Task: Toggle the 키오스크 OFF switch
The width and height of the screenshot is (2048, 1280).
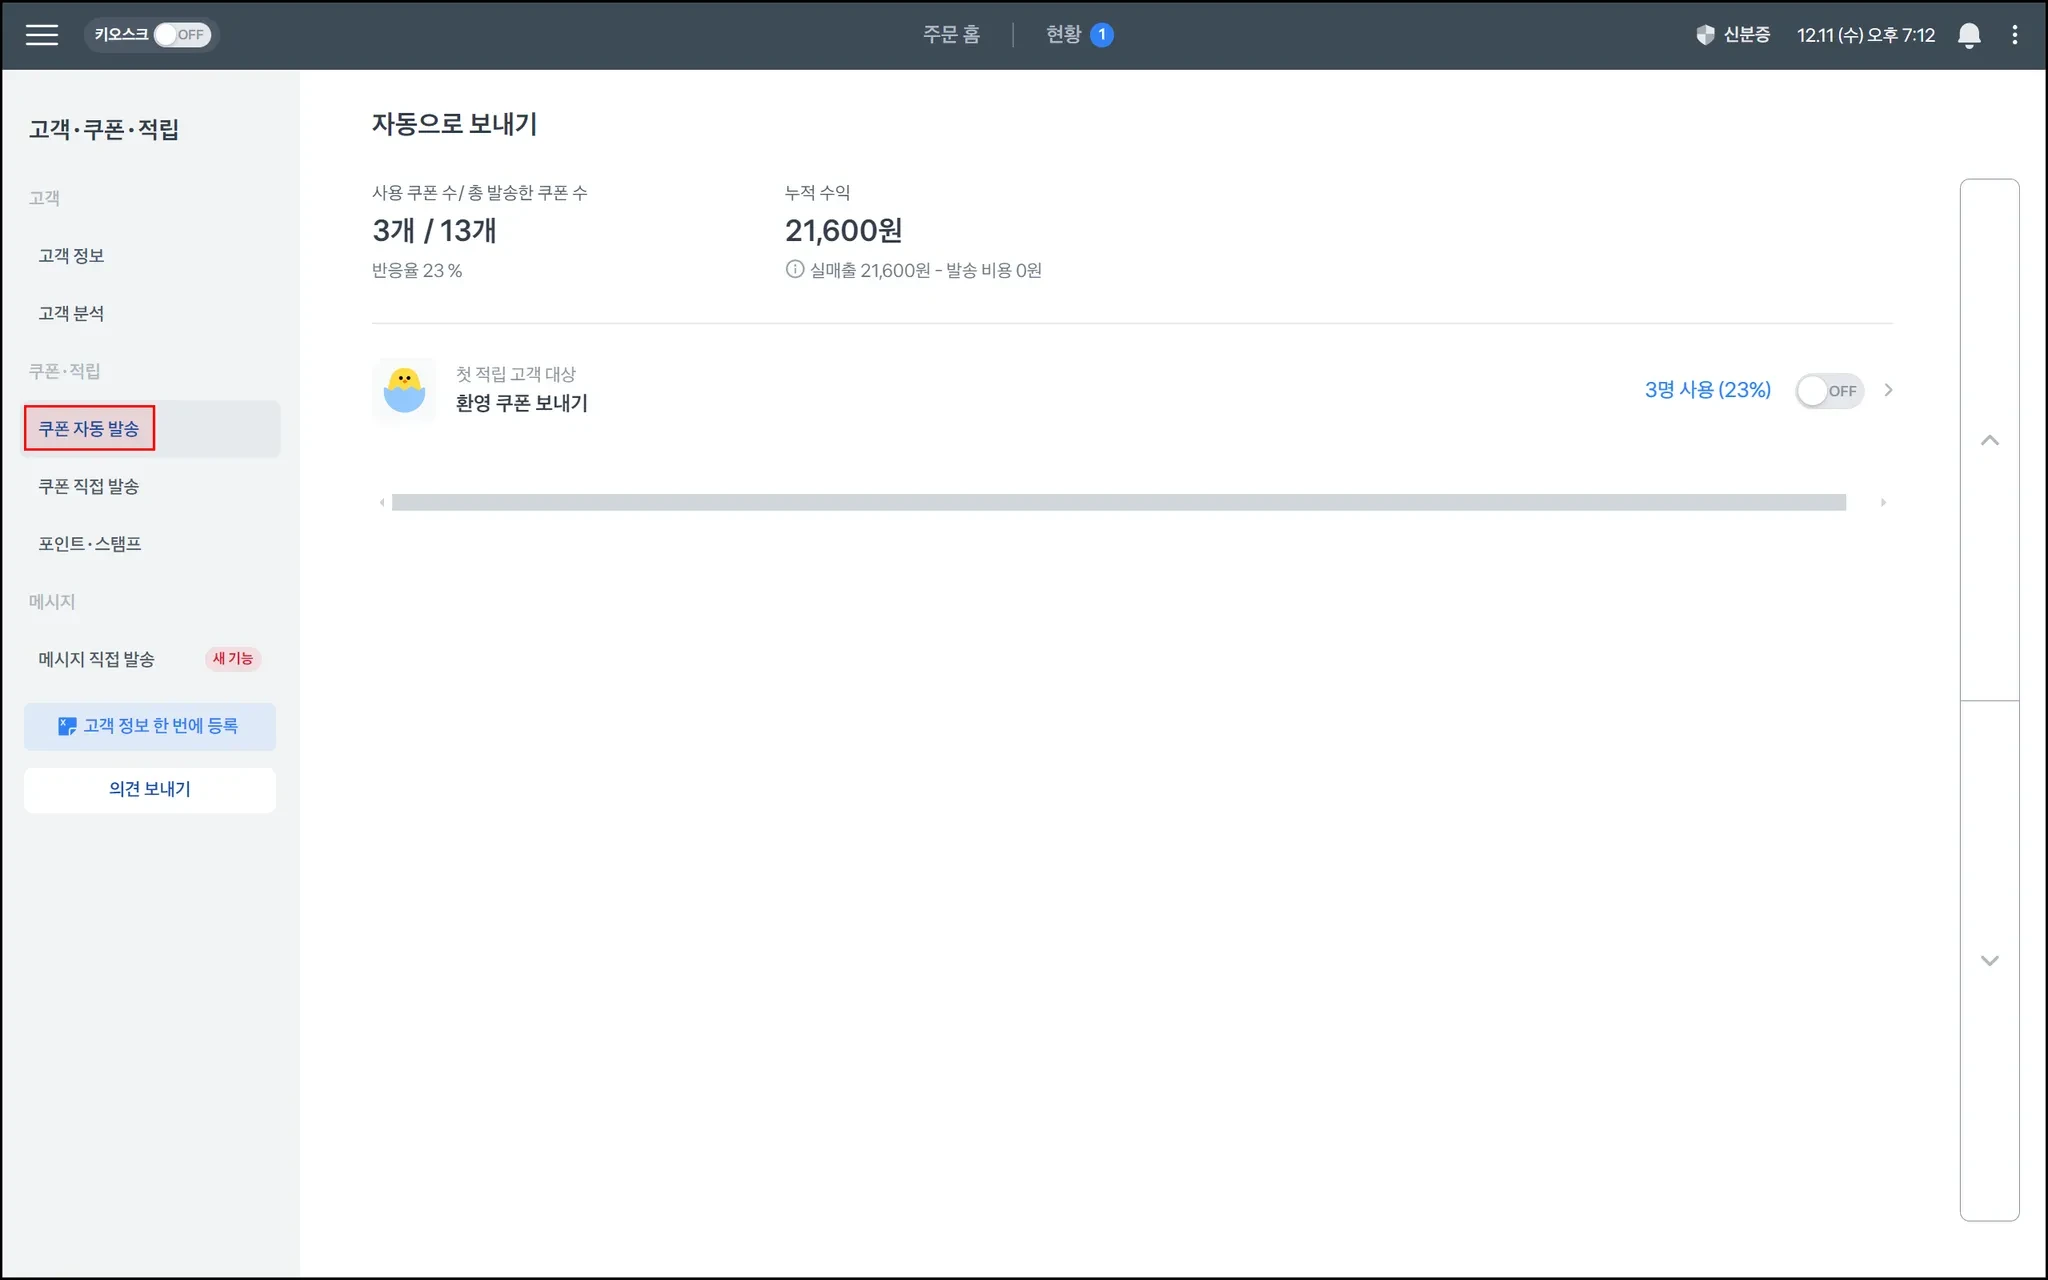Action: 180,35
